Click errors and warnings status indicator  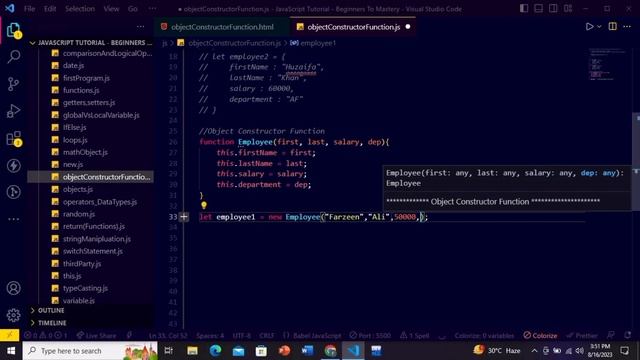46,336
